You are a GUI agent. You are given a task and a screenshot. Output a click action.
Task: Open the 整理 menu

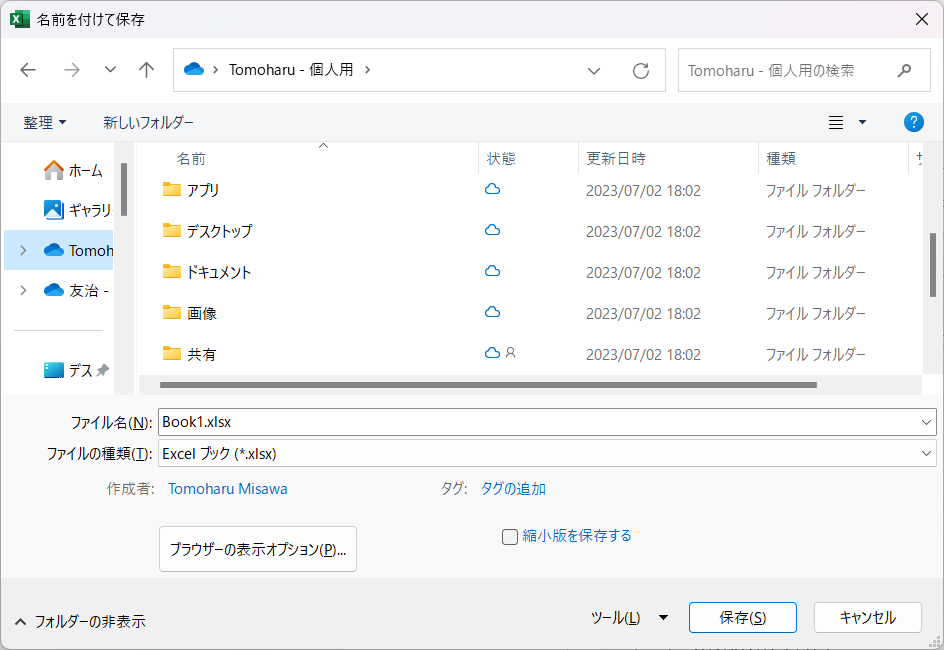[x=45, y=122]
